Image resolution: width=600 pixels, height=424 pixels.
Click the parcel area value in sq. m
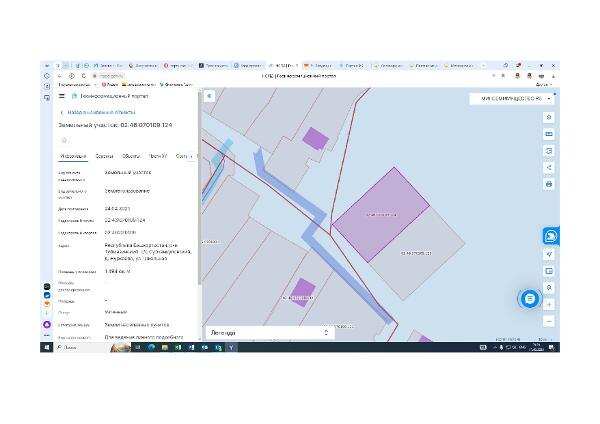click(x=117, y=271)
